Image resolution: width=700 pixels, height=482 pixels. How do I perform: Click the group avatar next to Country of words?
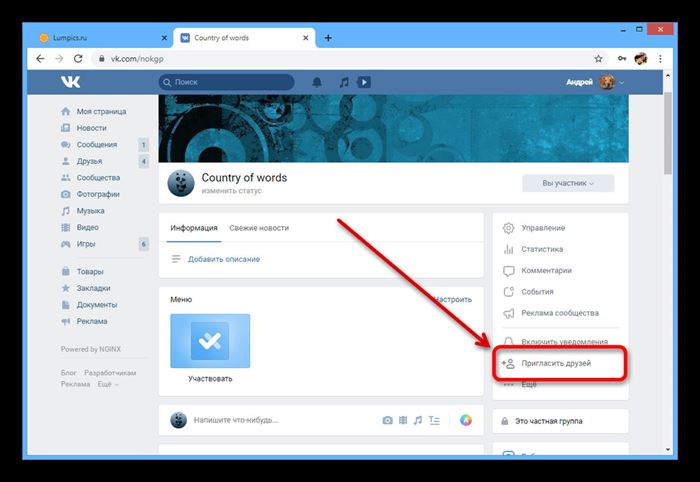[x=181, y=183]
